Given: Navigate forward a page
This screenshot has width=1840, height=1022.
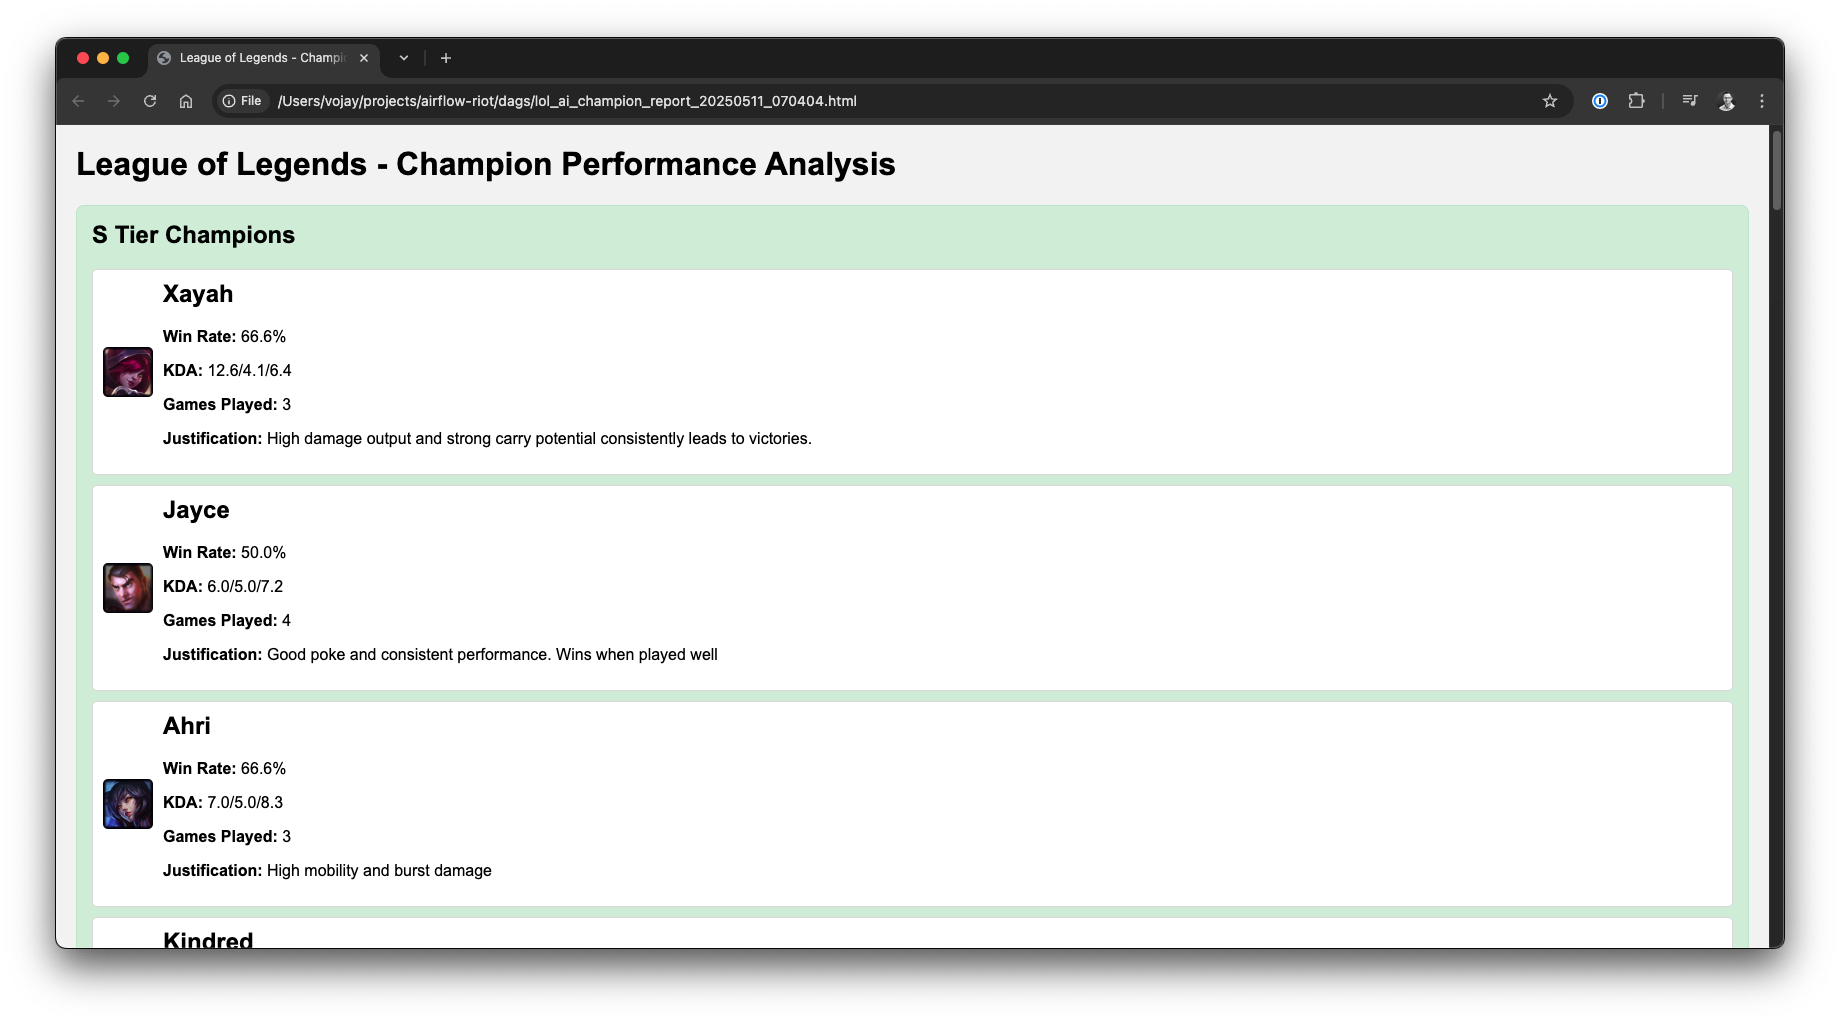Looking at the screenshot, I should pyautogui.click(x=114, y=101).
